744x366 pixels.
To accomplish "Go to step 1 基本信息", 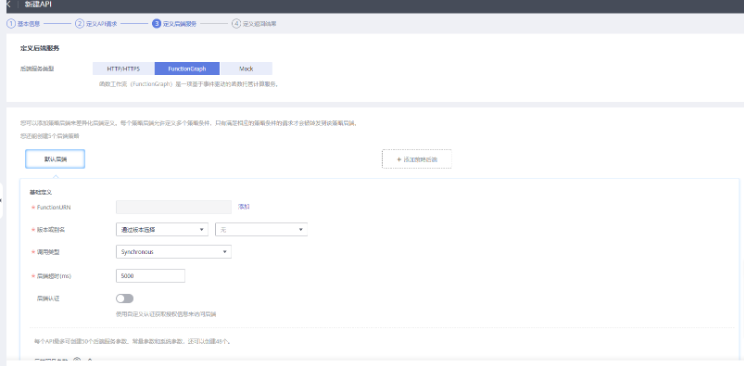I will click(23, 24).
